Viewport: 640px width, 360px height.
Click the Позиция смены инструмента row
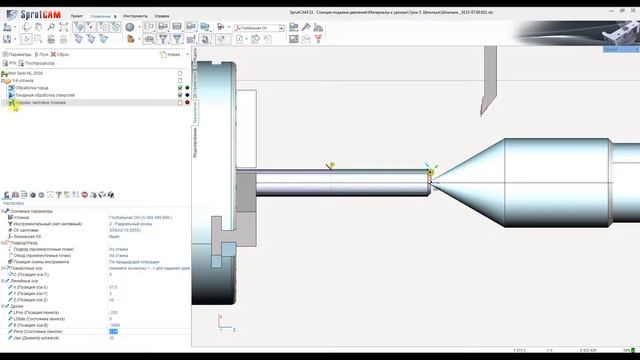(95, 262)
